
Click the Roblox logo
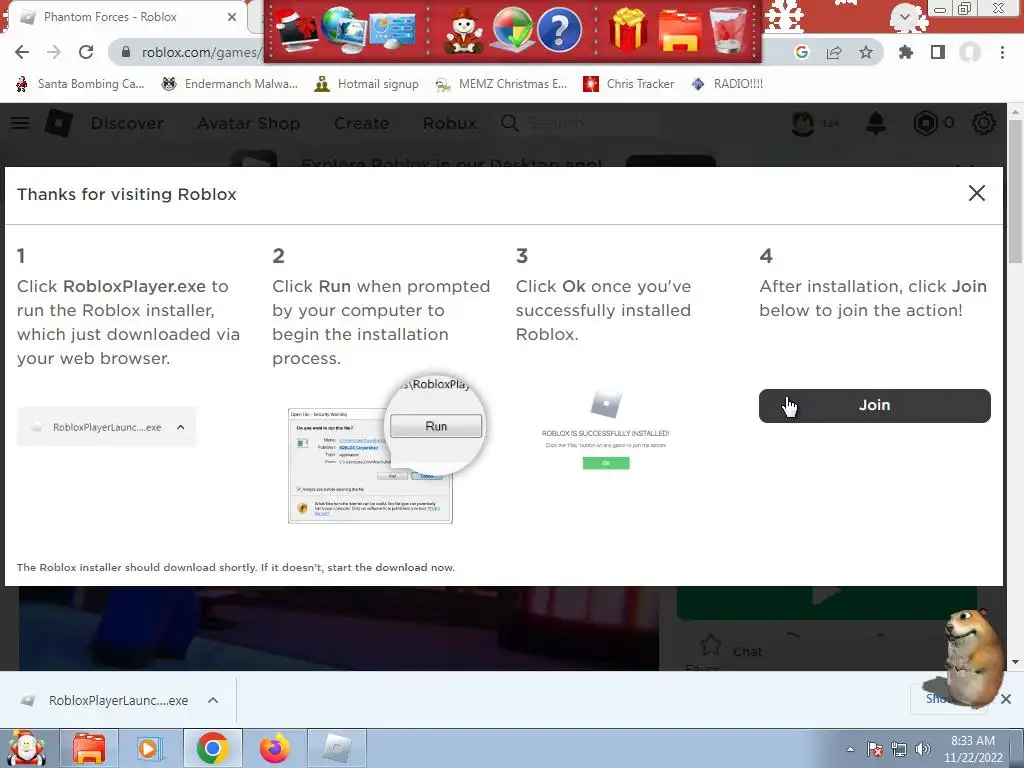(x=58, y=123)
